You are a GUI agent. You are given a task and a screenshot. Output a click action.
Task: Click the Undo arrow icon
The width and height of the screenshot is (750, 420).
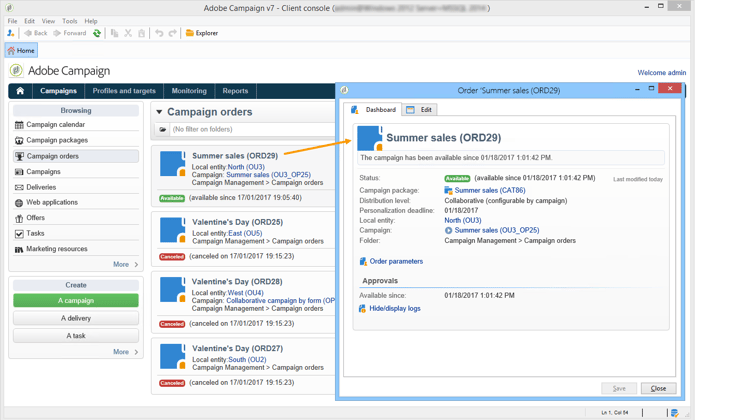coord(159,33)
